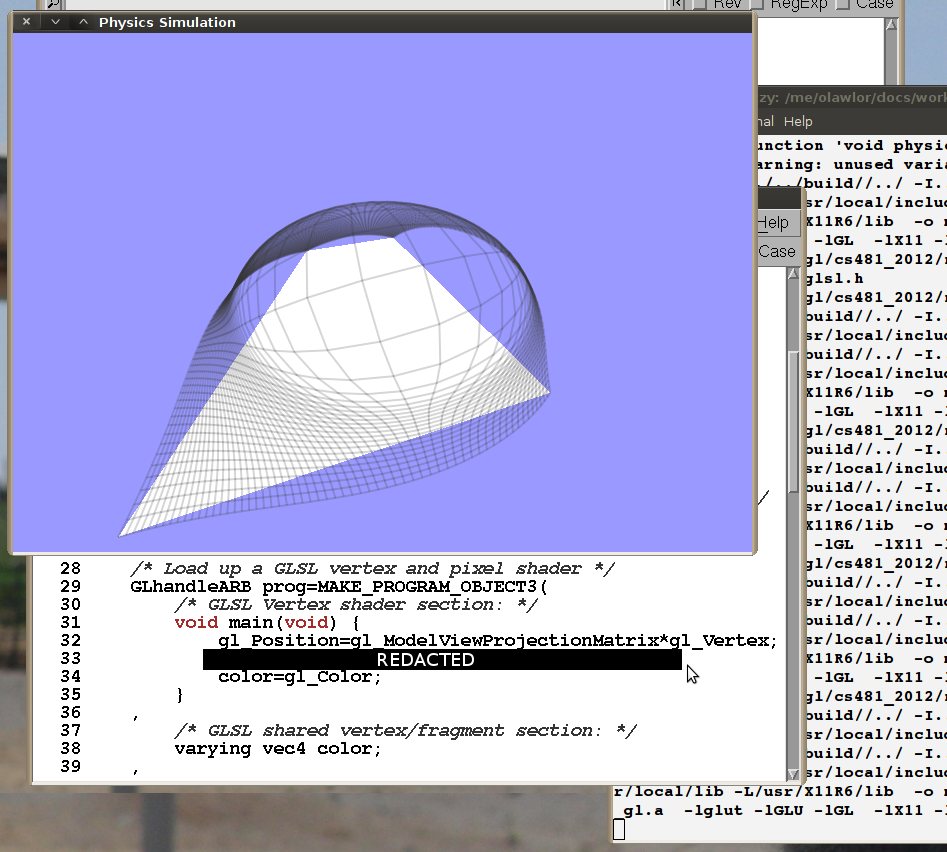
Task: Click the 'unused varia' warning line in terminal
Action: coord(852,164)
